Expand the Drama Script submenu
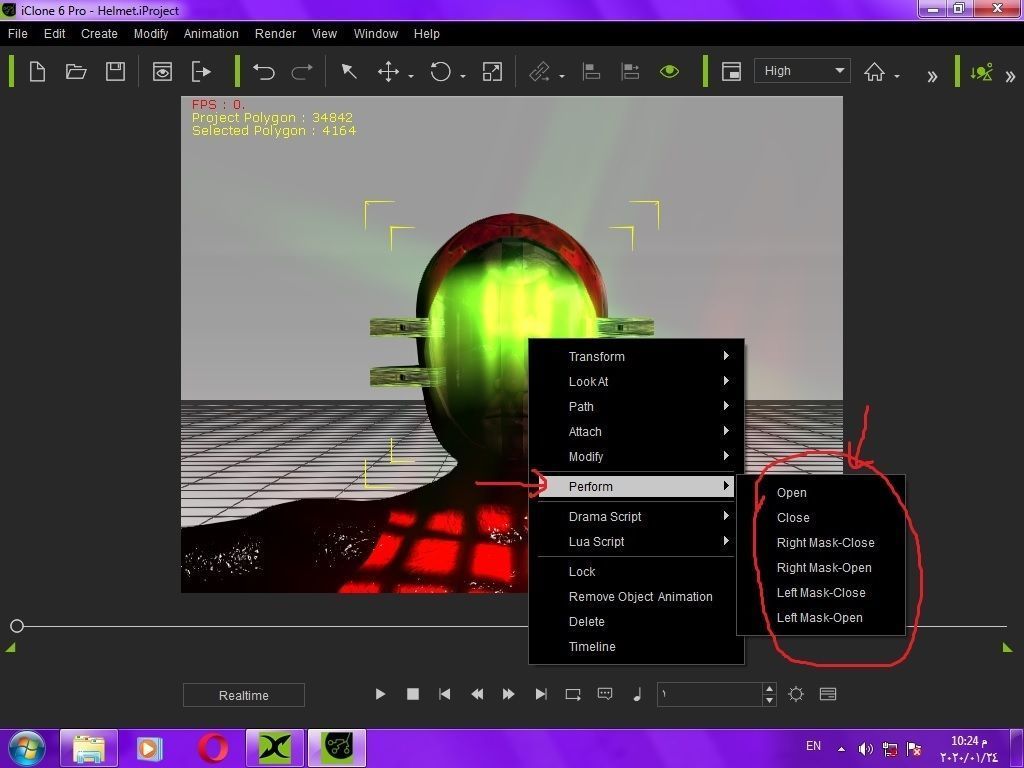 [636, 517]
